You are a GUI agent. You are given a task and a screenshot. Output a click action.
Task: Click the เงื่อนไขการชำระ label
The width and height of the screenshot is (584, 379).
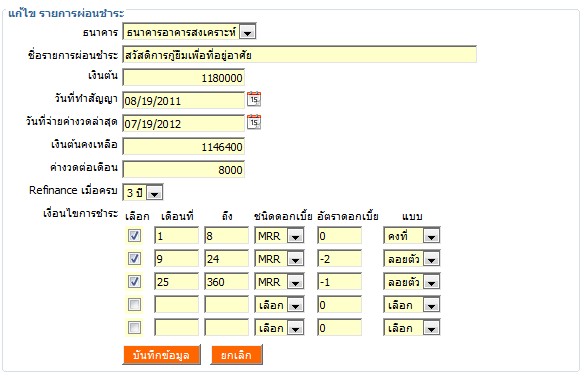coord(80,214)
